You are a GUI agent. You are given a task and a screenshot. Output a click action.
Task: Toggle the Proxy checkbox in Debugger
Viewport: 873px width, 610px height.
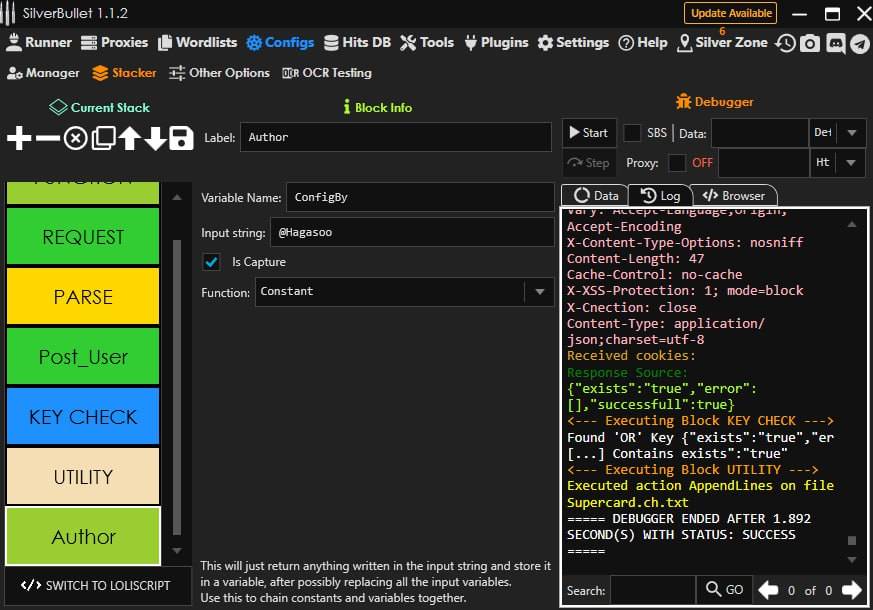(677, 163)
